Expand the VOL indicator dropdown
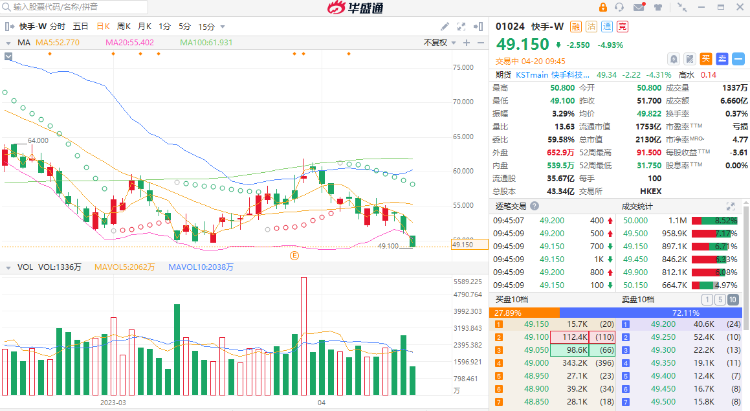Image resolution: width=750 pixels, height=411 pixels. click(8, 267)
